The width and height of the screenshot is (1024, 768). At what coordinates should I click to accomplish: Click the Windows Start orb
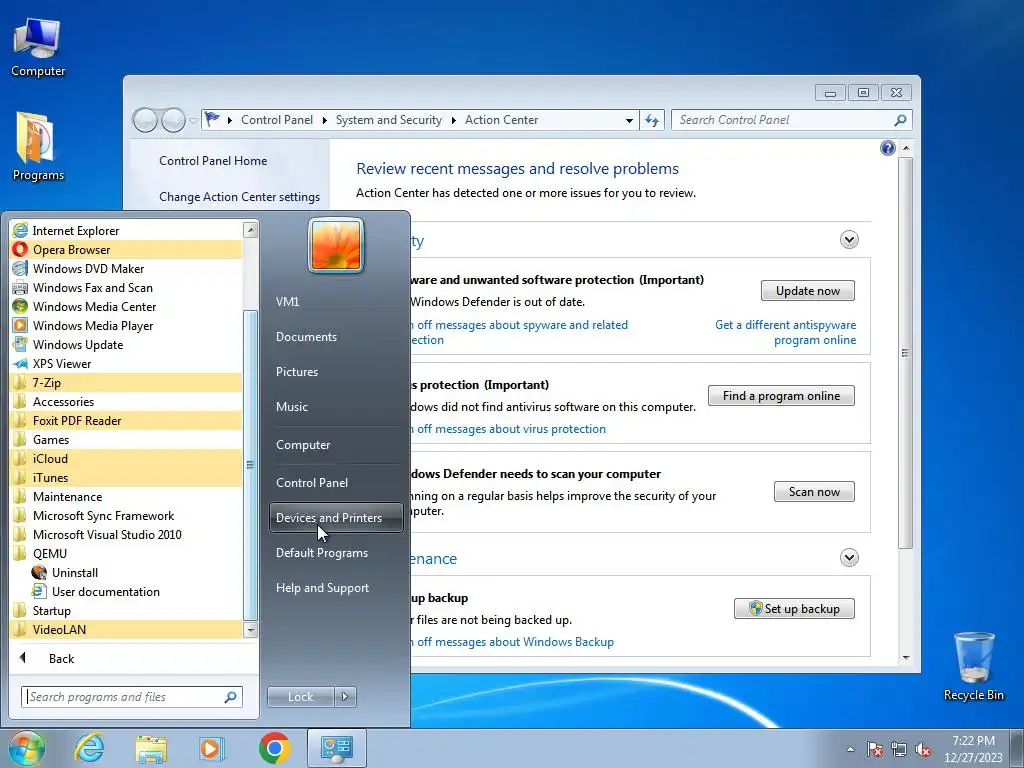[x=26, y=748]
